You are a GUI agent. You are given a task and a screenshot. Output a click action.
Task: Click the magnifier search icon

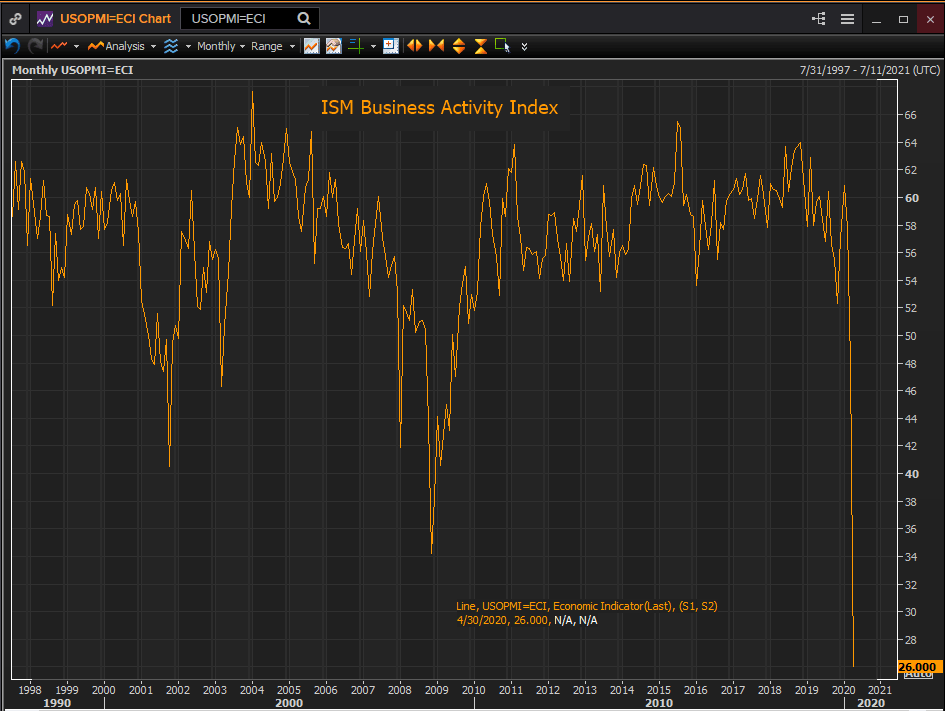(305, 18)
